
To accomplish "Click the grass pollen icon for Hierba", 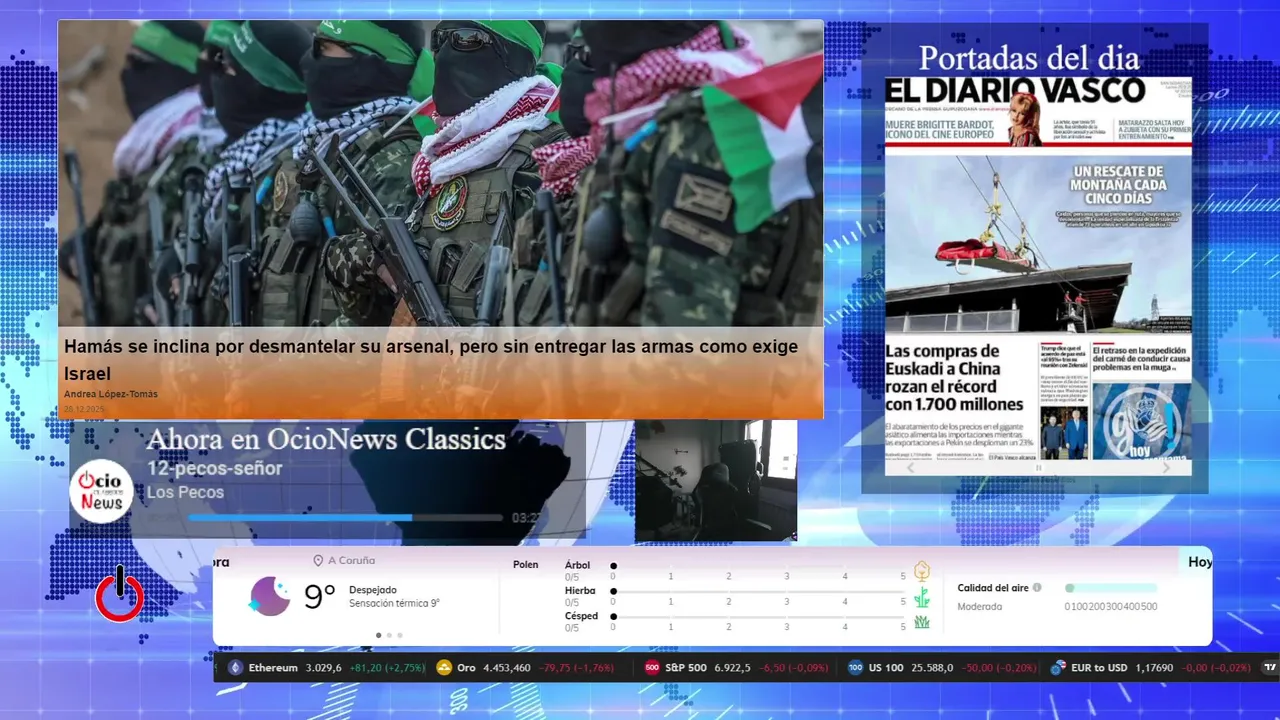I will point(922,598).
